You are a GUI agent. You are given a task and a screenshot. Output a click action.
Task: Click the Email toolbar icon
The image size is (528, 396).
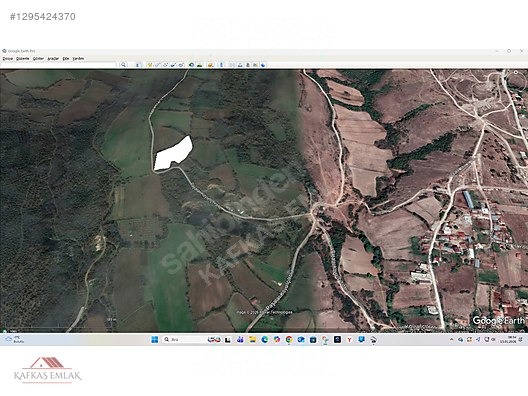231,65
